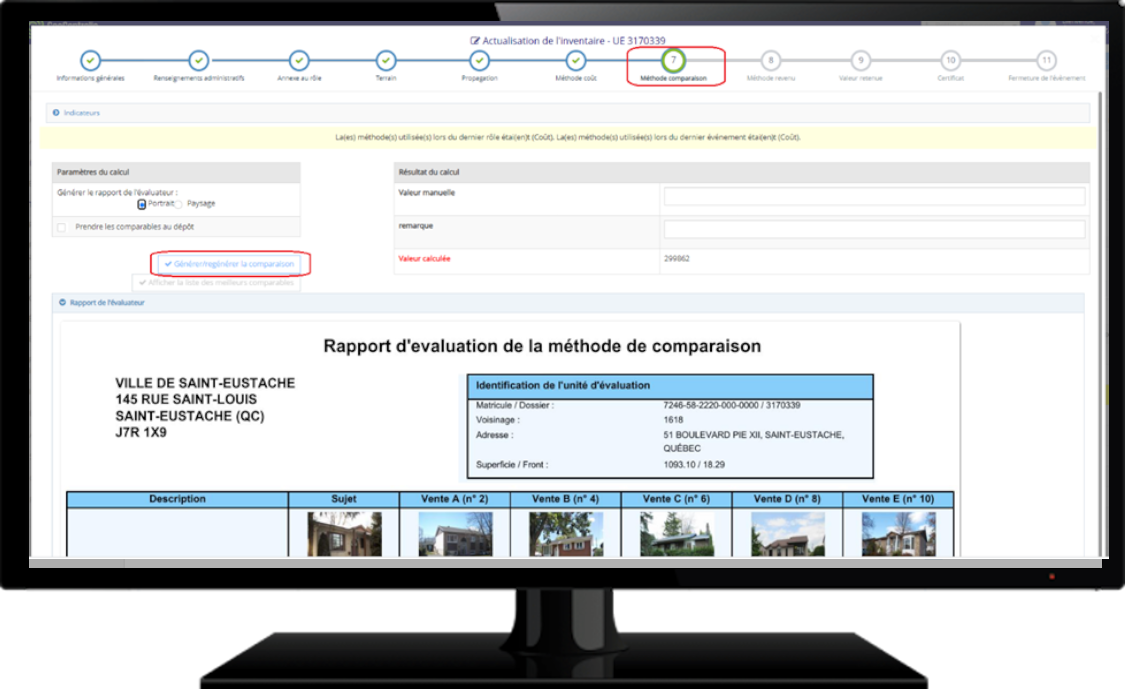Select the Portrait report orientation

(142, 205)
